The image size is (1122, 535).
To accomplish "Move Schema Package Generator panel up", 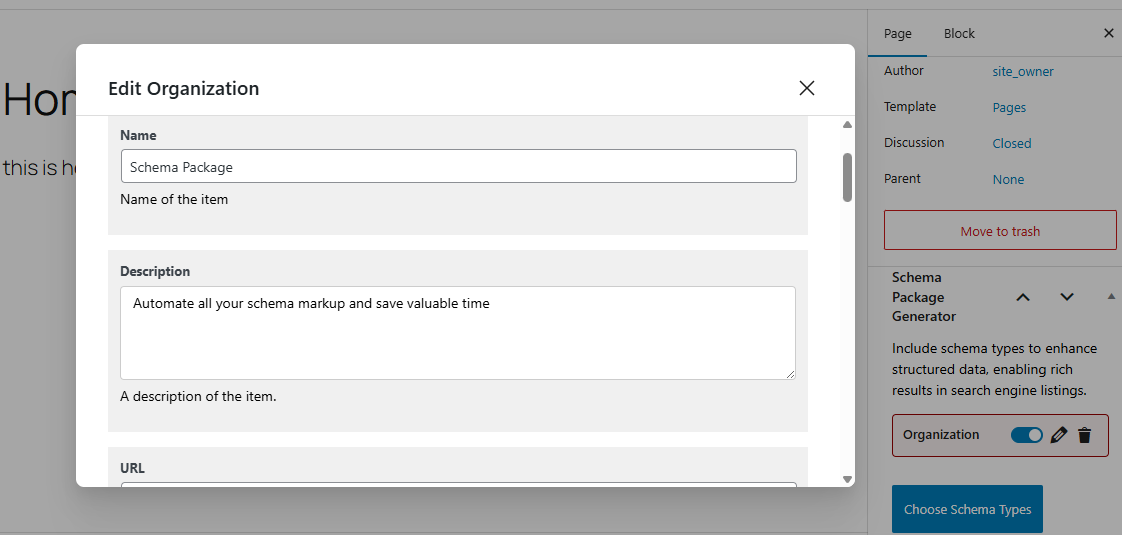I will click(1023, 297).
